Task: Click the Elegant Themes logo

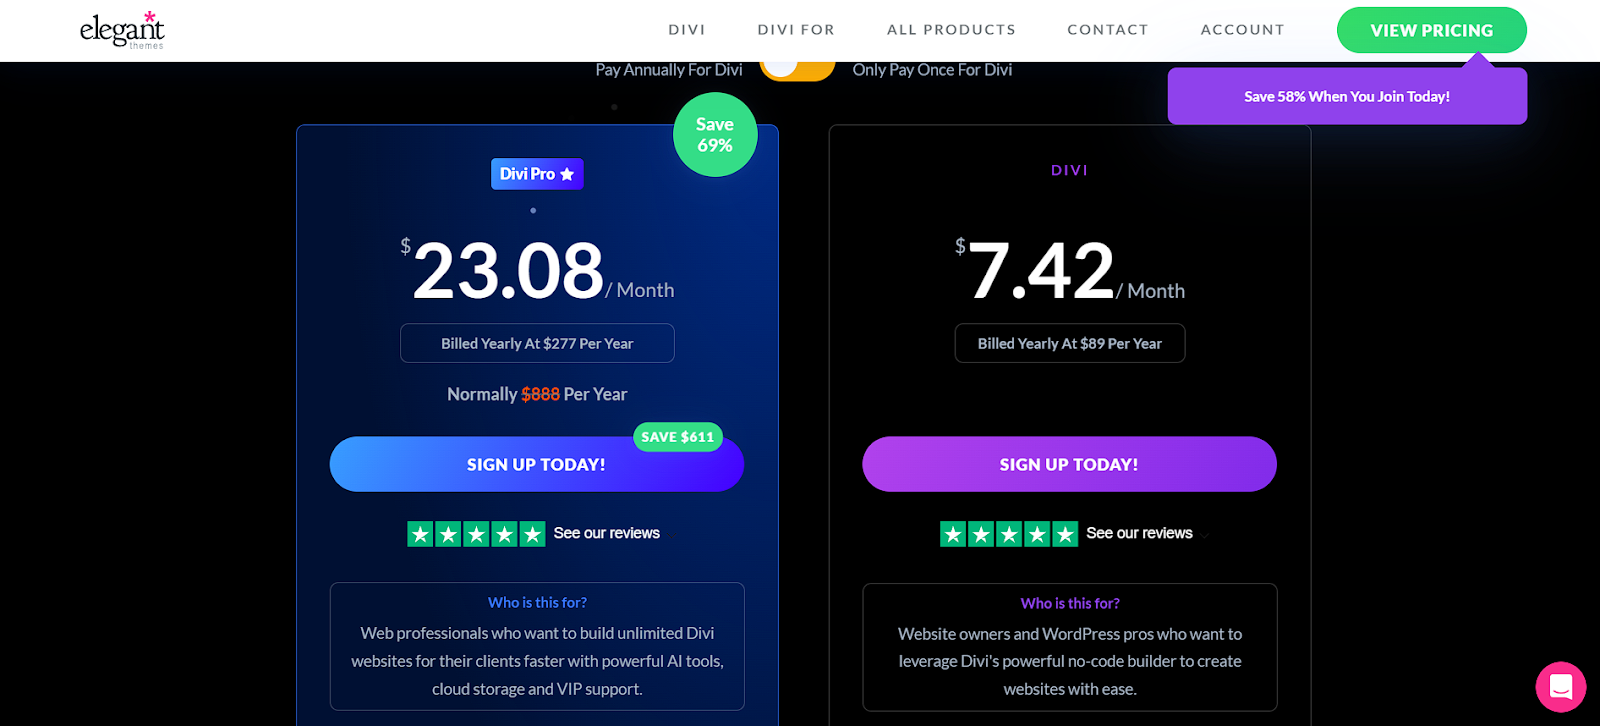Action: (122, 30)
